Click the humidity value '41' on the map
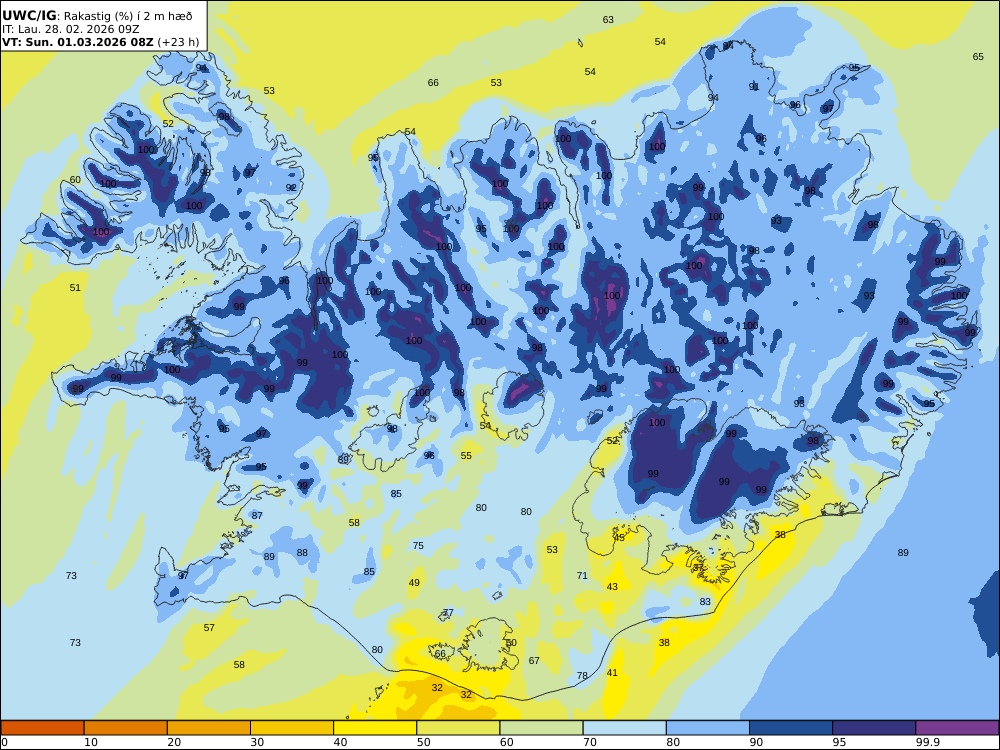Image resolution: width=1000 pixels, height=750 pixels. pos(612,672)
